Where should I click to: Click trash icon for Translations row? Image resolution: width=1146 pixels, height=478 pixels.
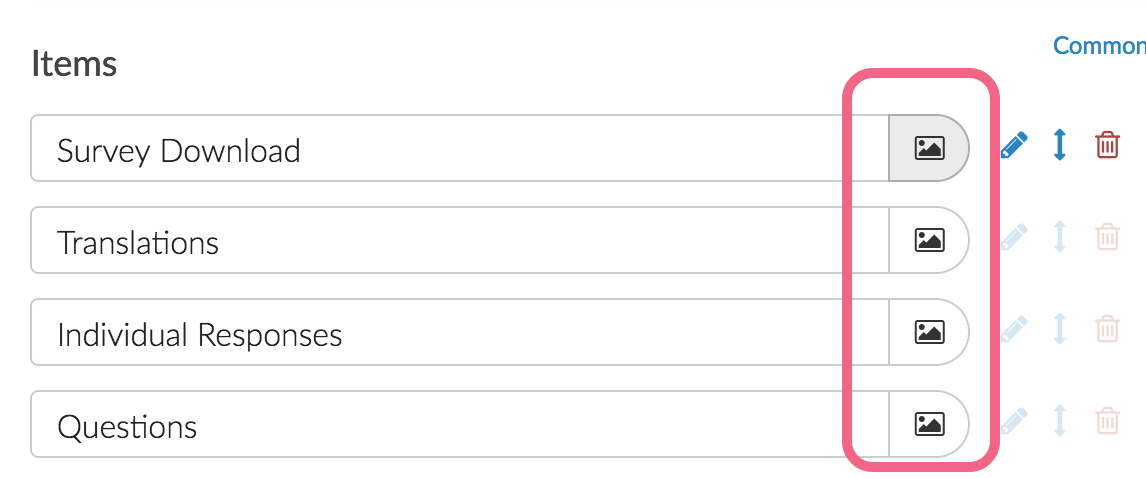tap(1107, 237)
